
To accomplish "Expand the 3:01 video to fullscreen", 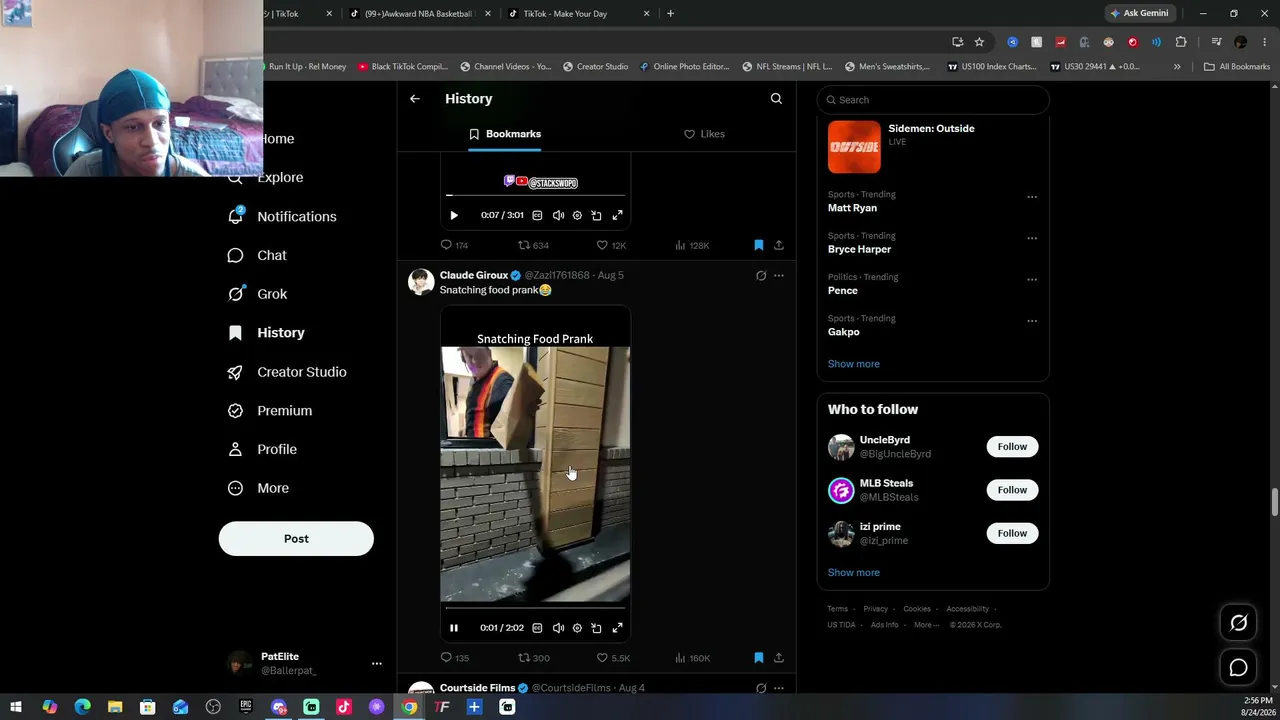I will pos(617,215).
